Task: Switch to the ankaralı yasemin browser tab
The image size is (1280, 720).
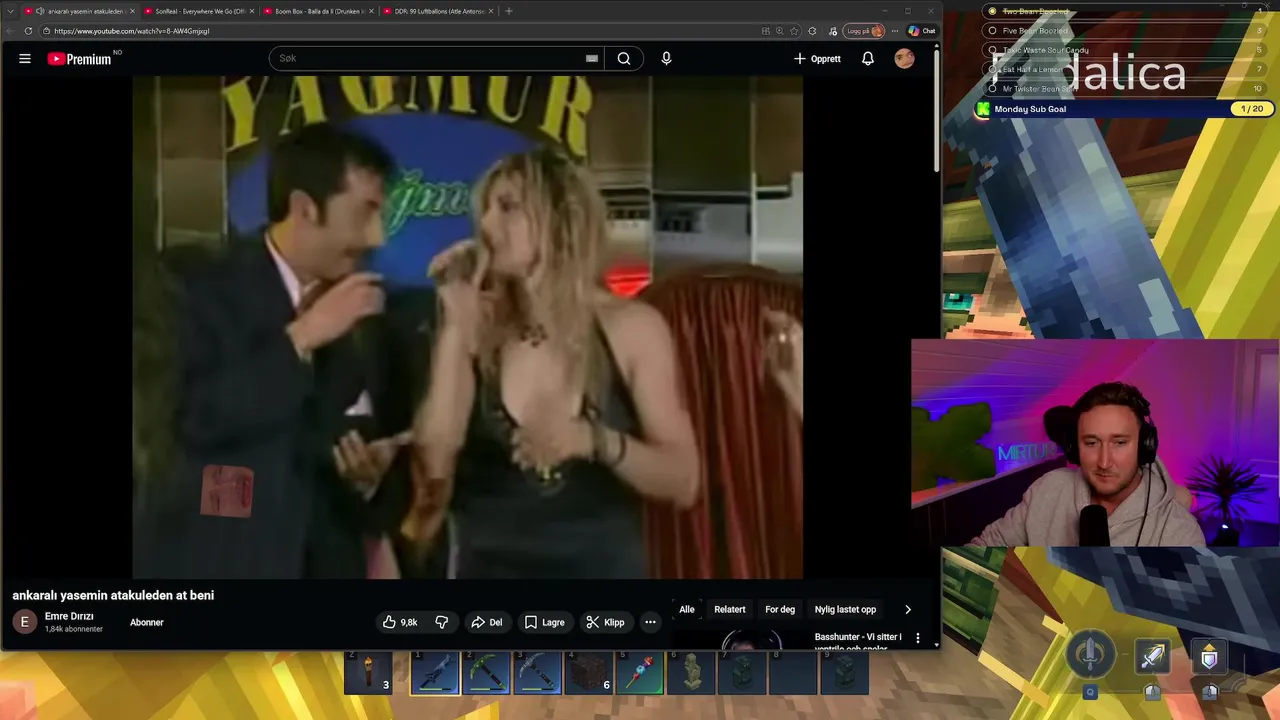Action: click(x=79, y=11)
